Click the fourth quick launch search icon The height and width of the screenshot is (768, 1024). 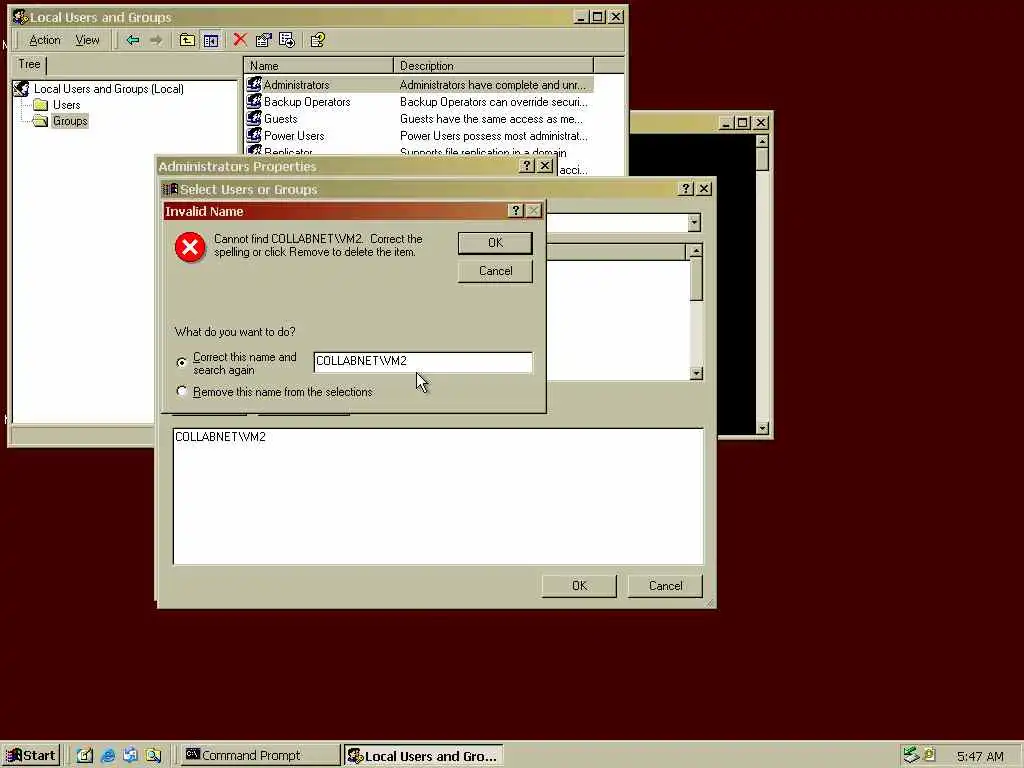153,756
